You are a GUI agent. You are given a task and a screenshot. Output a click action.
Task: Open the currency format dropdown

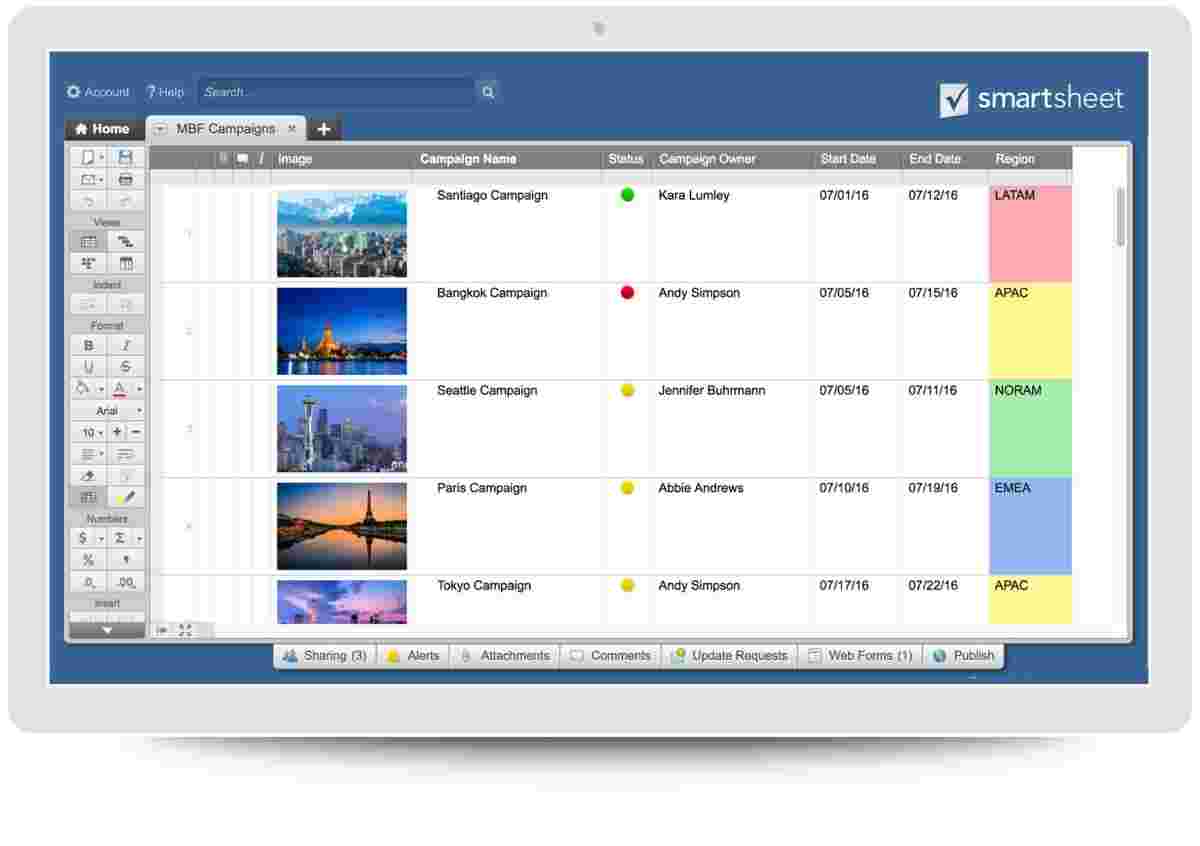pos(101,538)
